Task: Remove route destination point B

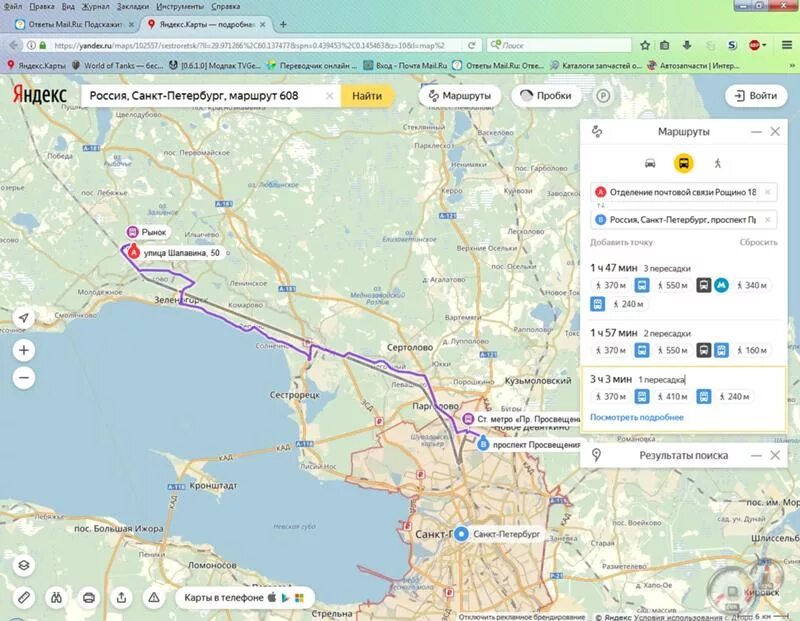Action: [x=767, y=220]
